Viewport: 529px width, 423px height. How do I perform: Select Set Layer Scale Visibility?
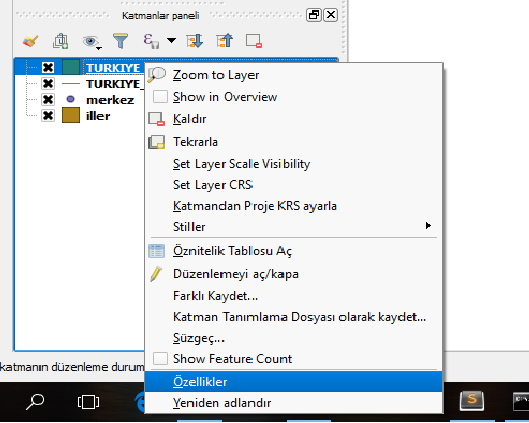click(294, 164)
